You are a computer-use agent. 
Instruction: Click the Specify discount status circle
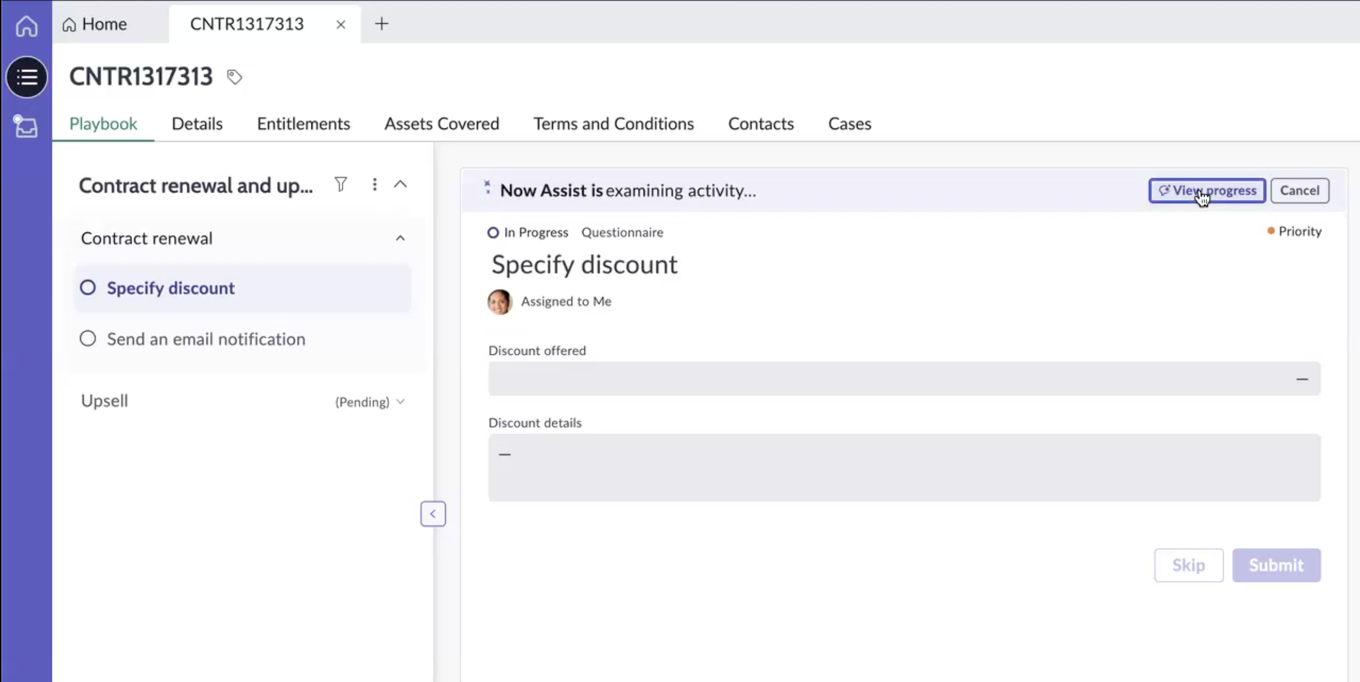click(x=88, y=288)
